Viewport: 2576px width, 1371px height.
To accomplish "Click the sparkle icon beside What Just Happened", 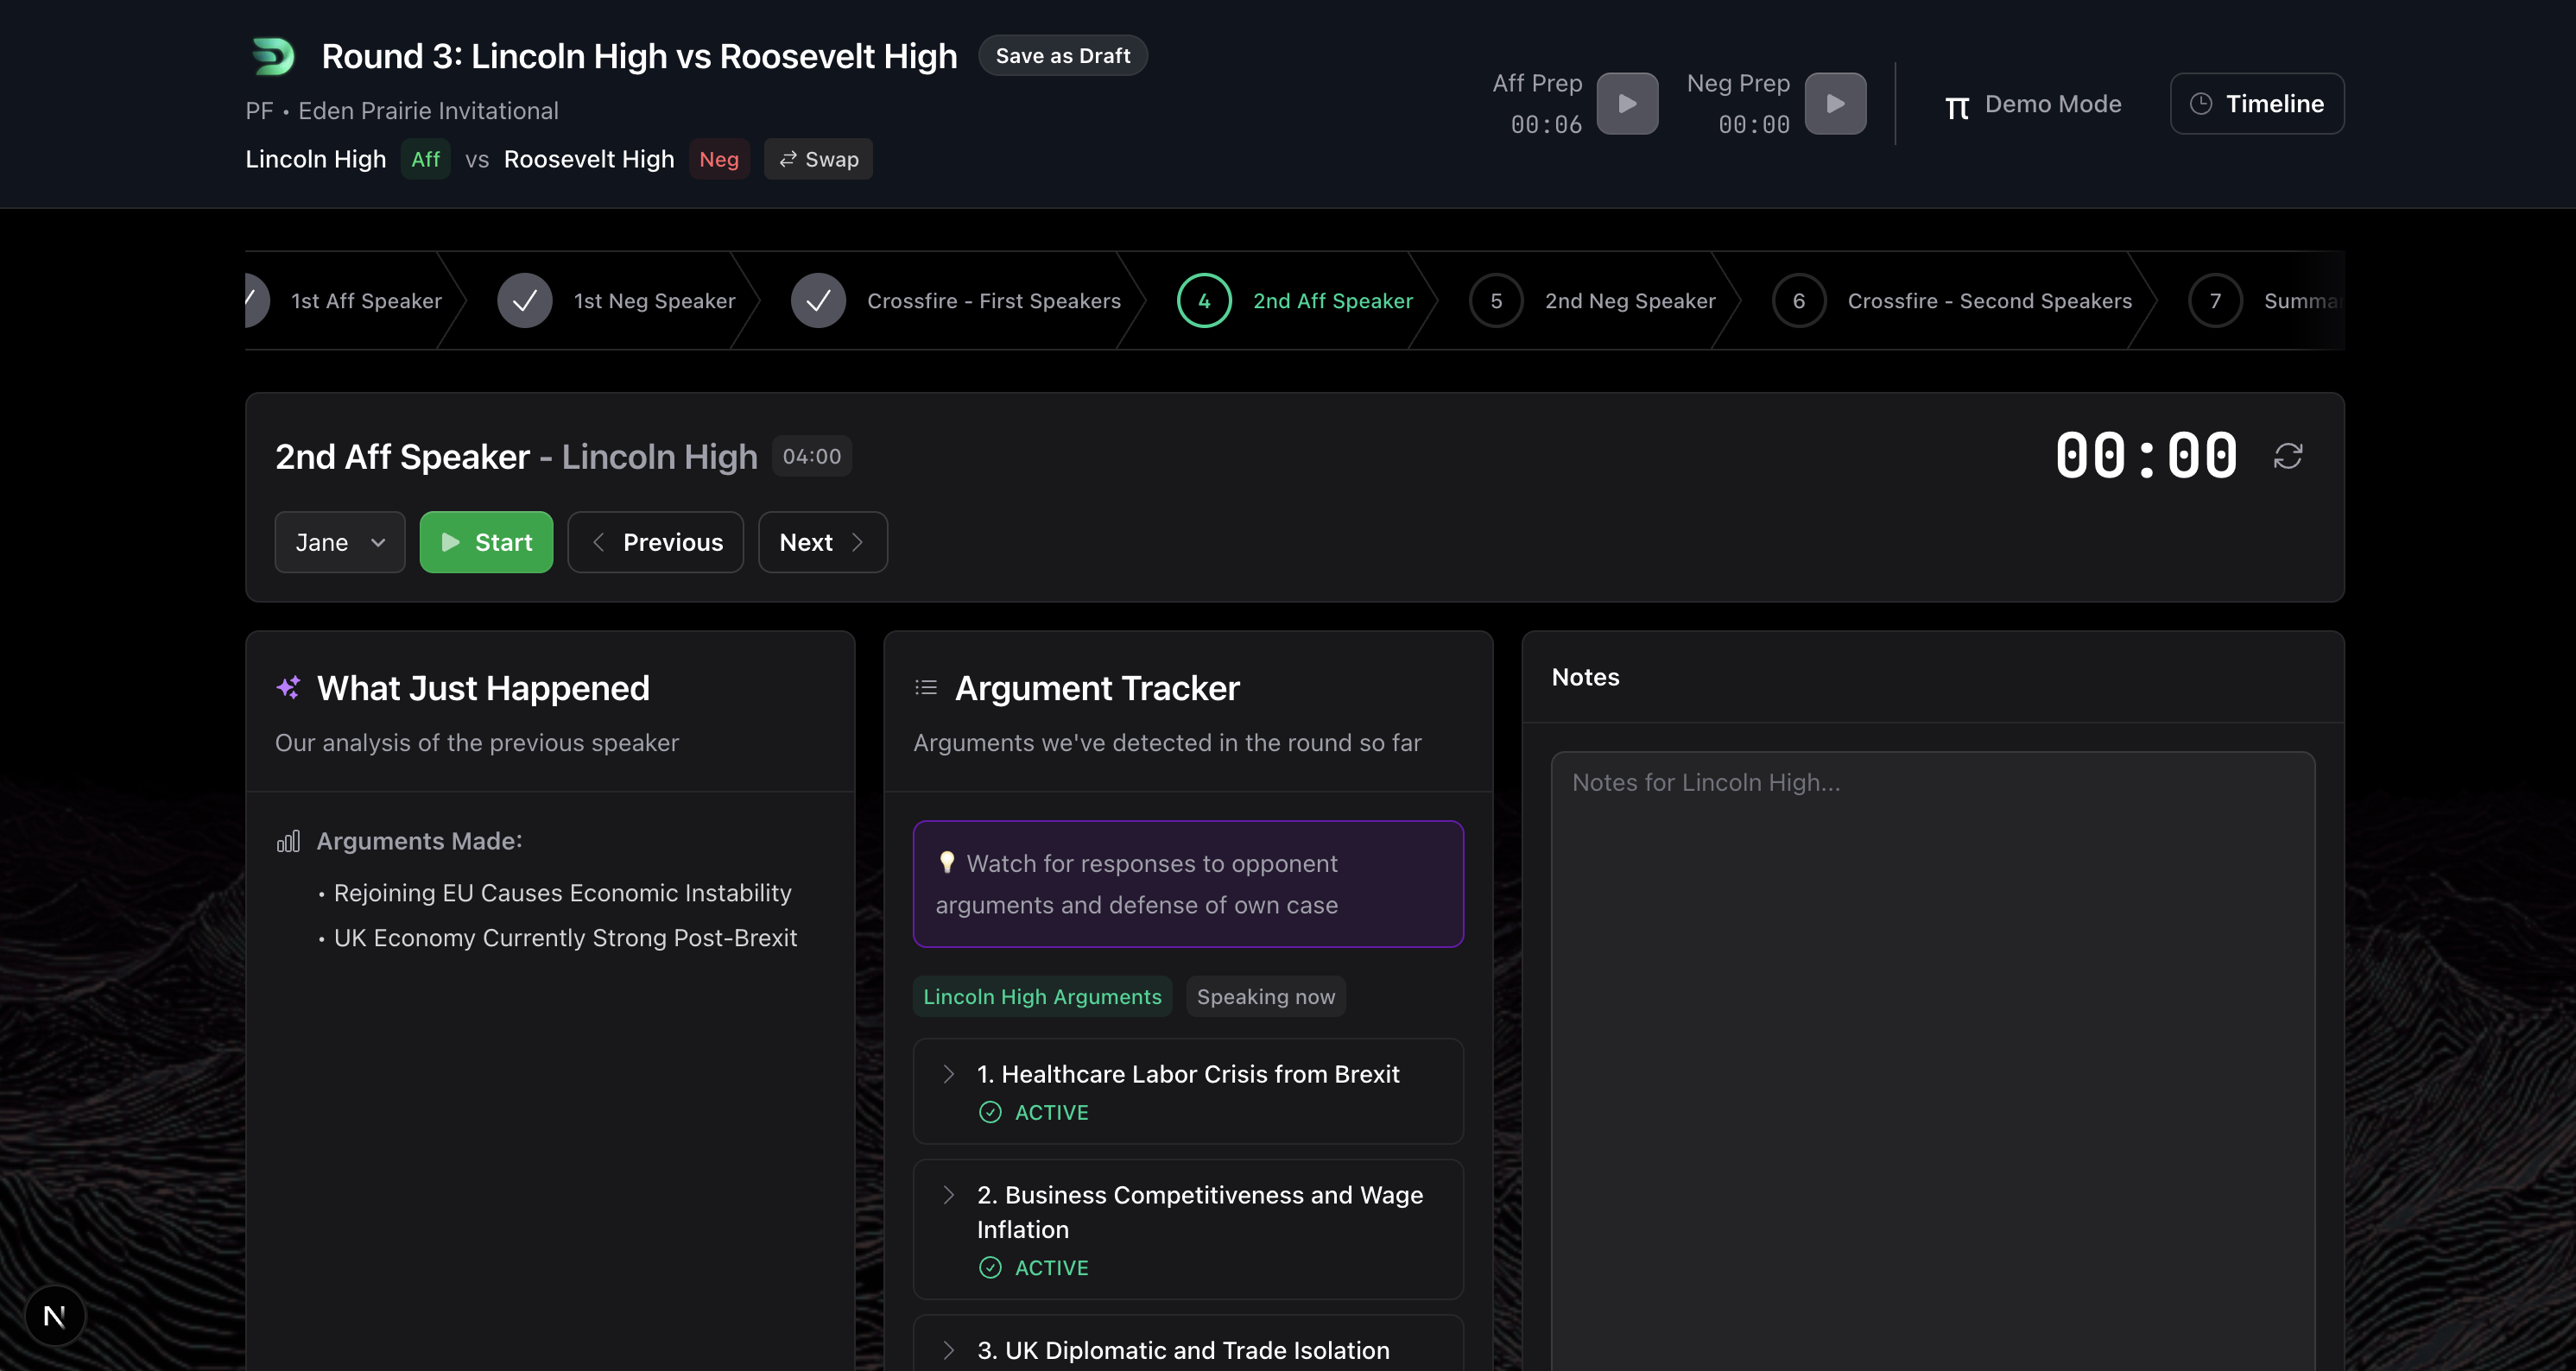I will (x=288, y=688).
